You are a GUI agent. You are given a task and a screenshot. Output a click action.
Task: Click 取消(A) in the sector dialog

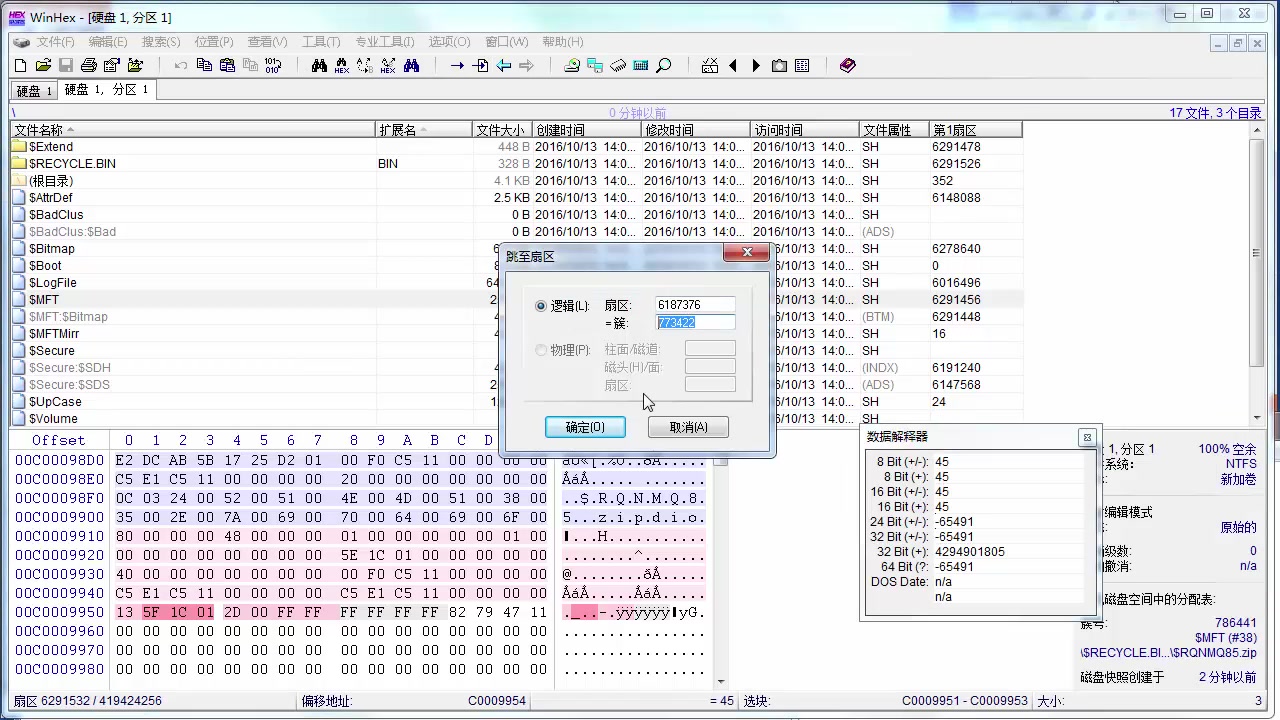(688, 427)
